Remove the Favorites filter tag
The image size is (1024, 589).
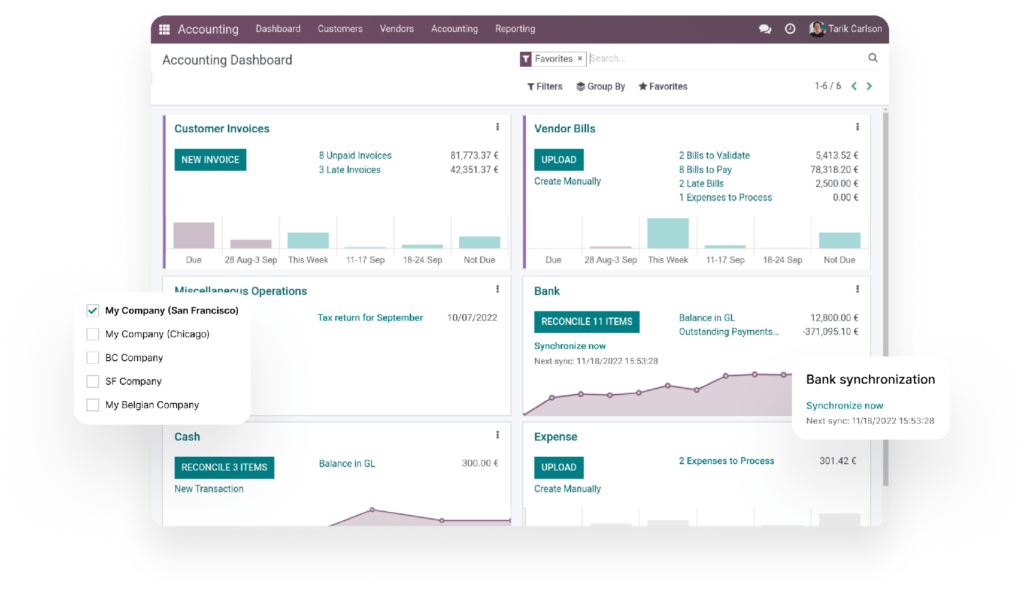[x=579, y=59]
